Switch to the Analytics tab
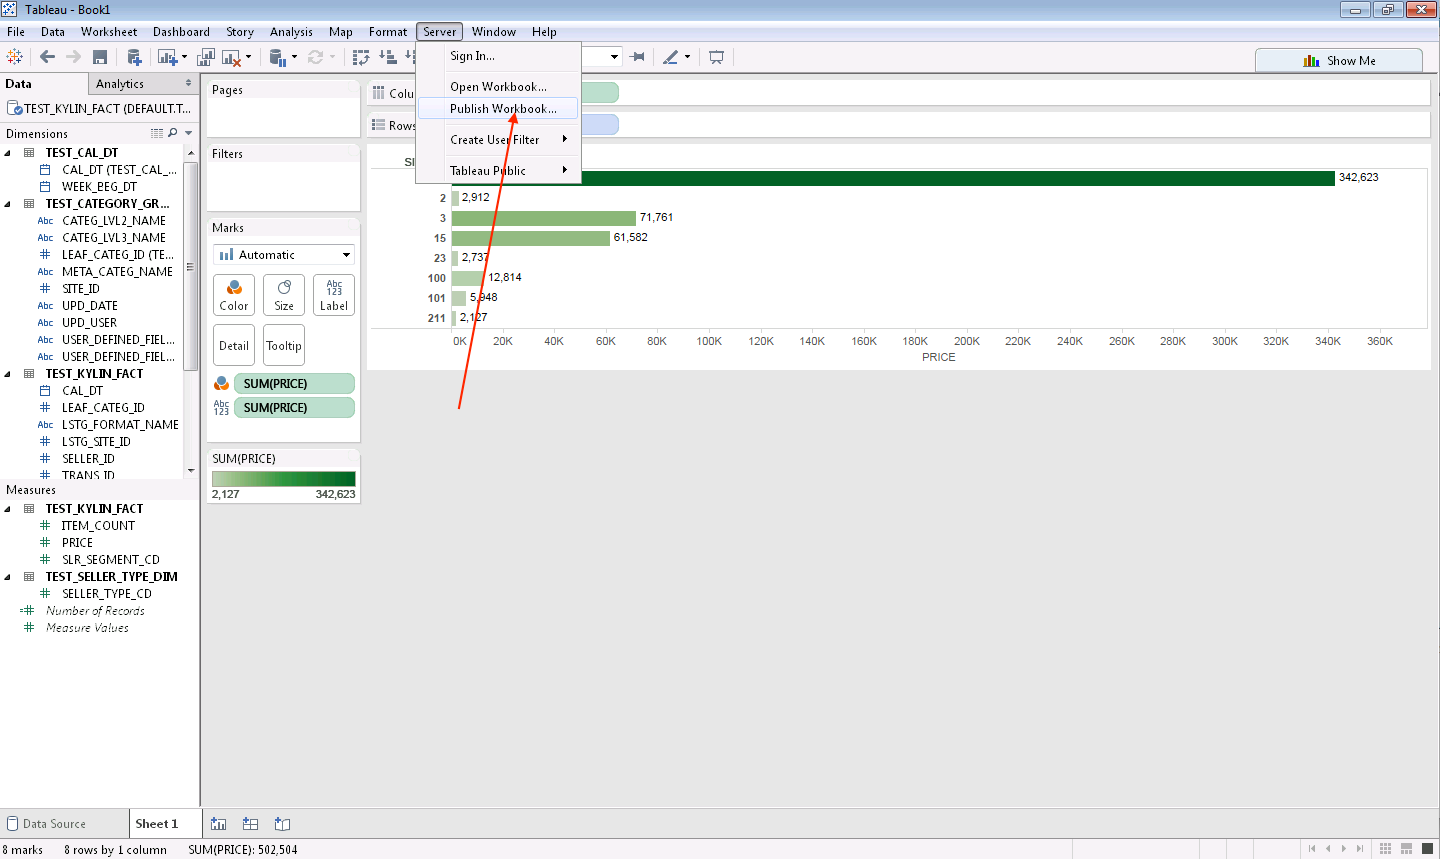 pos(120,84)
